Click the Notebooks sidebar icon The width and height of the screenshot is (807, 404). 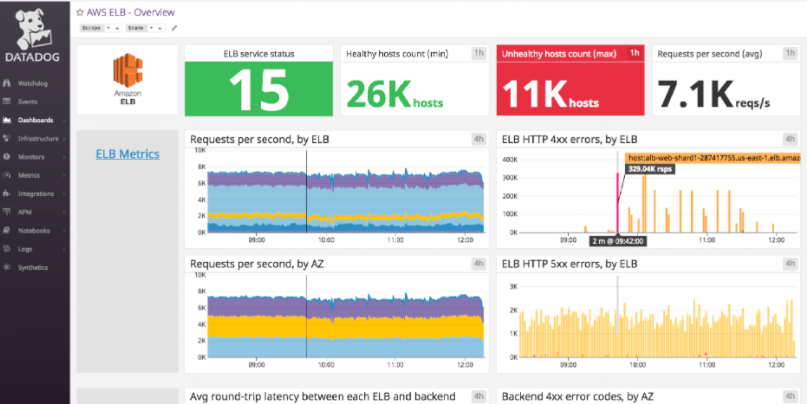[7, 231]
